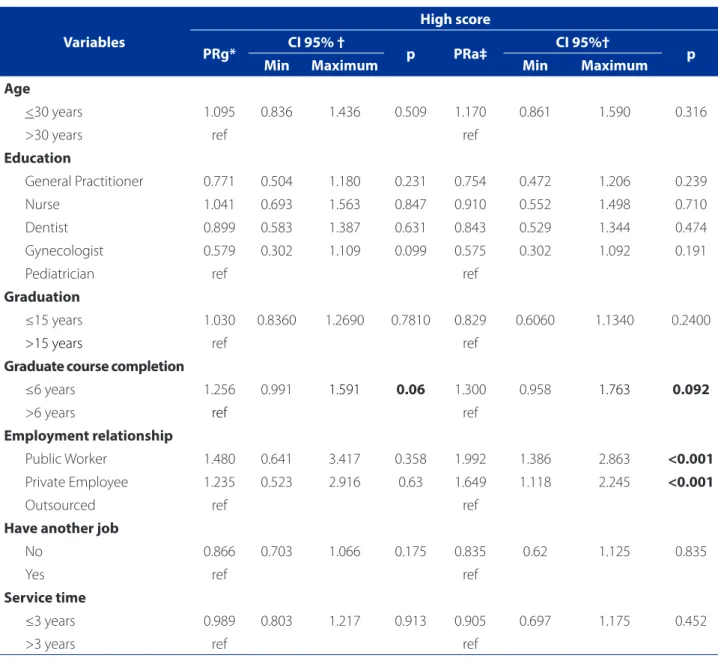Click value 1.992 for Public Worker

pos(470,459)
